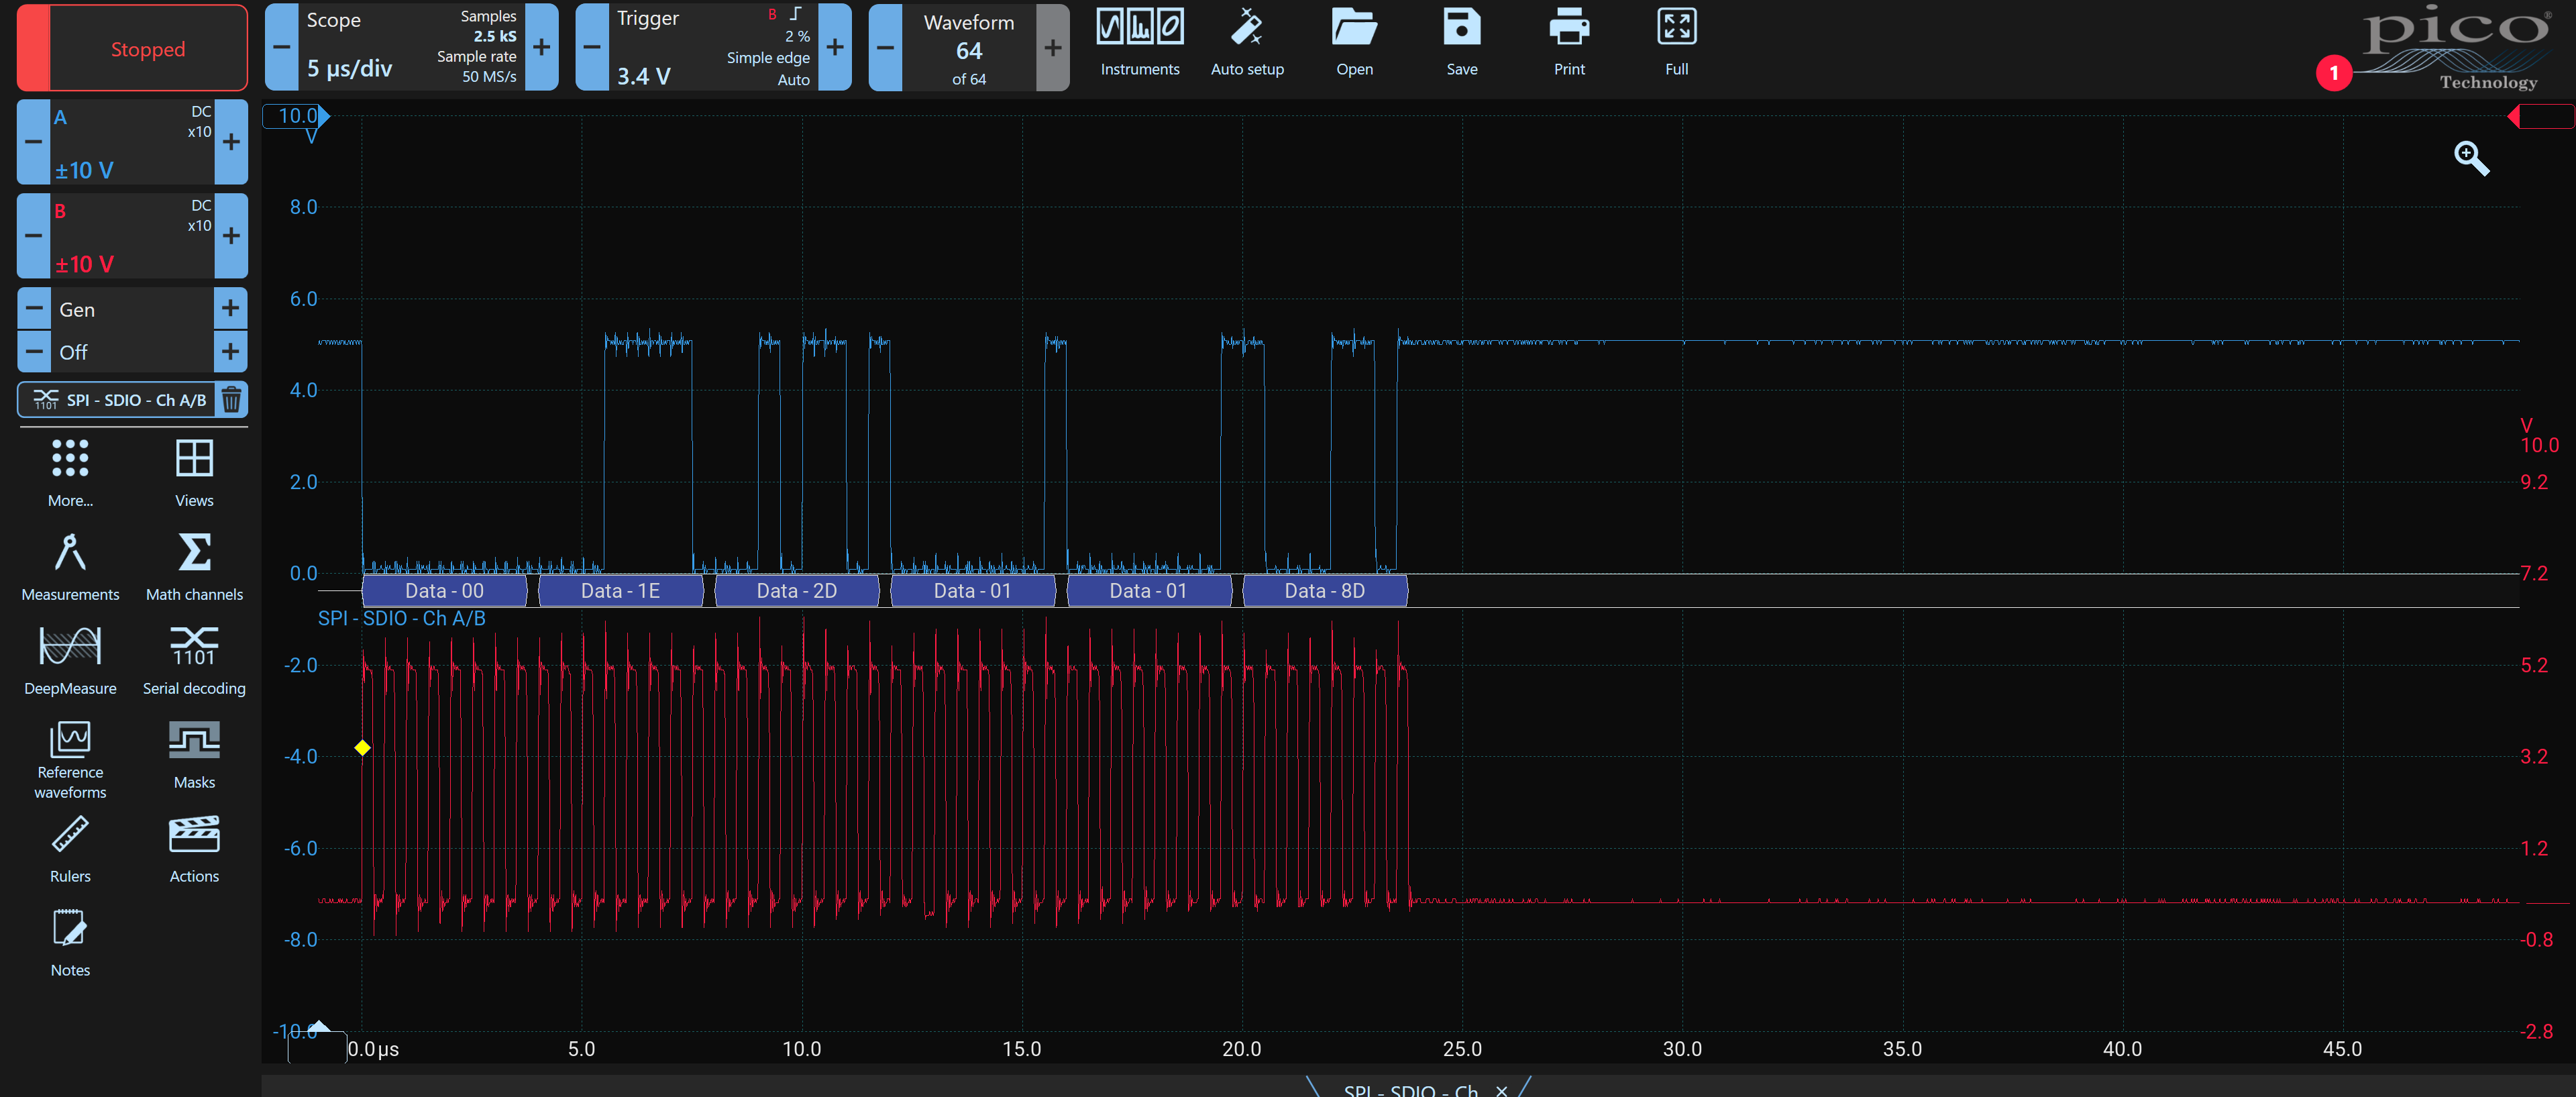This screenshot has width=2576, height=1097.
Task: Open the Serial decoding panel
Action: [193, 660]
